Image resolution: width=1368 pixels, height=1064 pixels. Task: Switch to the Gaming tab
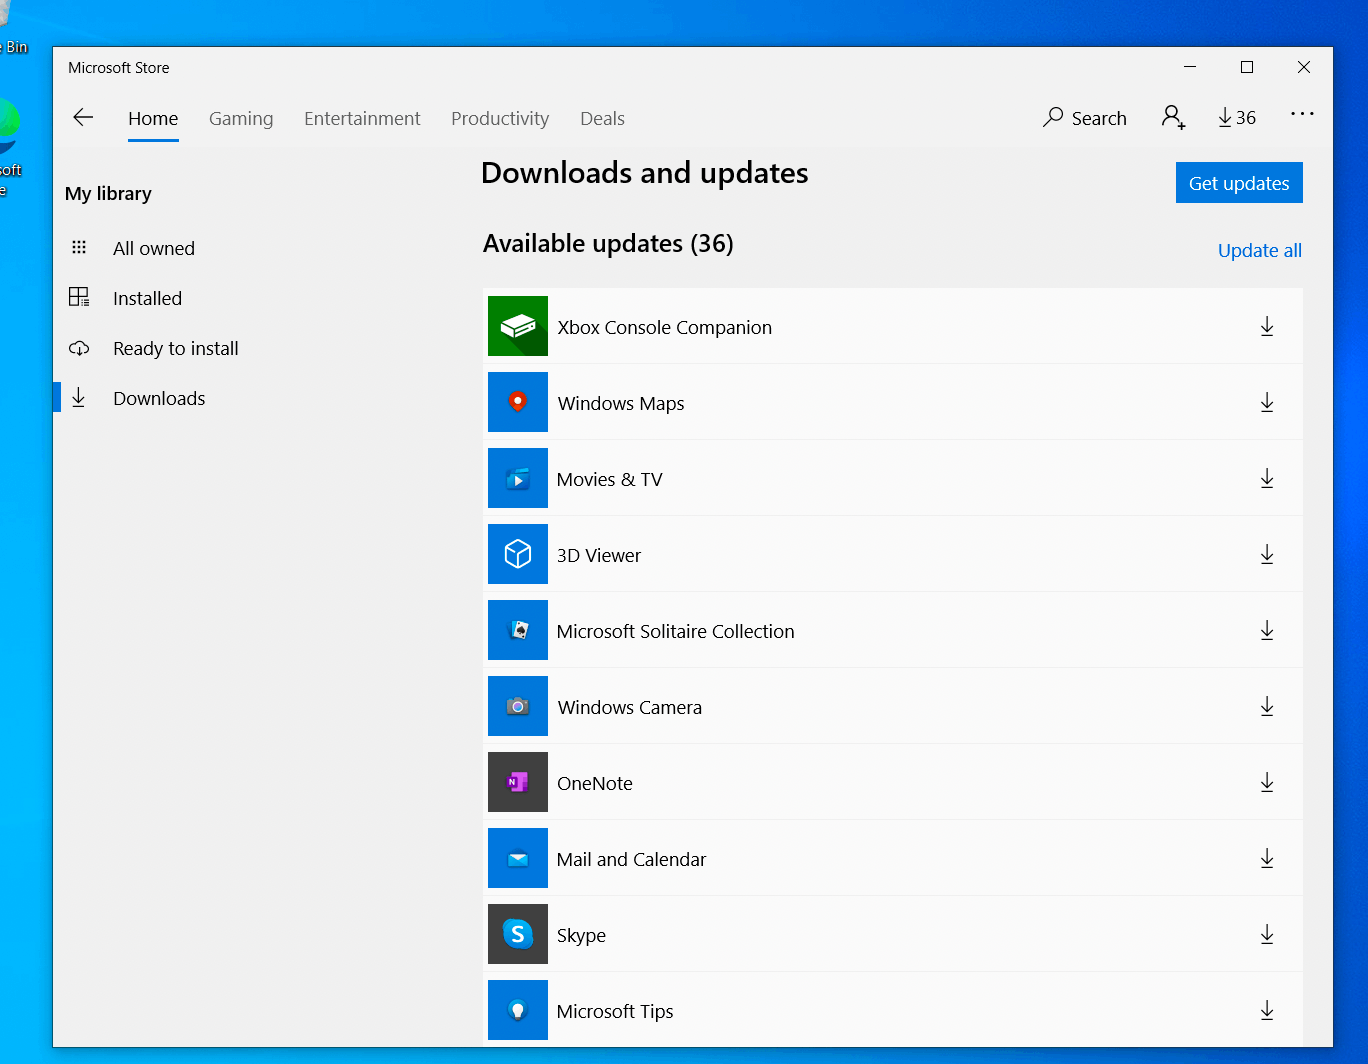tap(241, 118)
